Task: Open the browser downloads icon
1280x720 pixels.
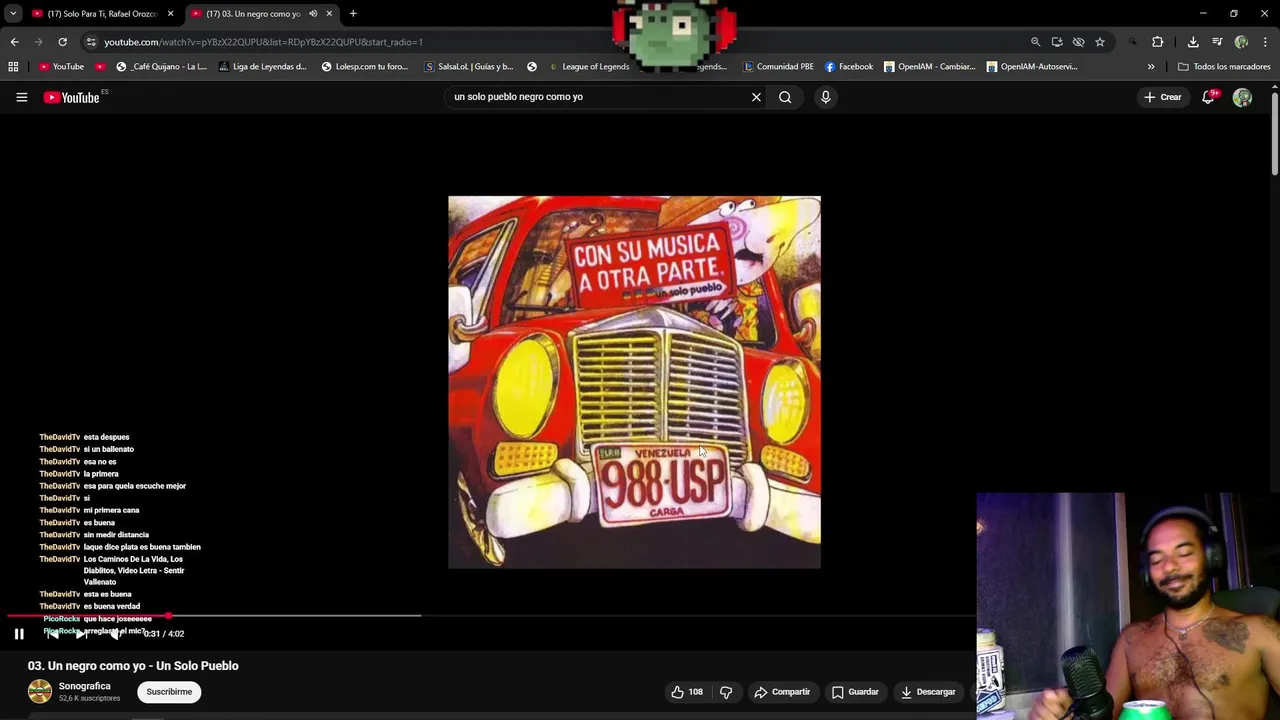Action: tap(1193, 42)
